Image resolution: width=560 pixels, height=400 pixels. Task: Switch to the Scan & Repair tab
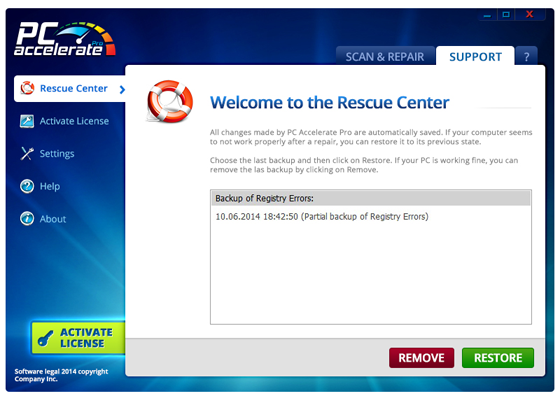click(x=385, y=56)
